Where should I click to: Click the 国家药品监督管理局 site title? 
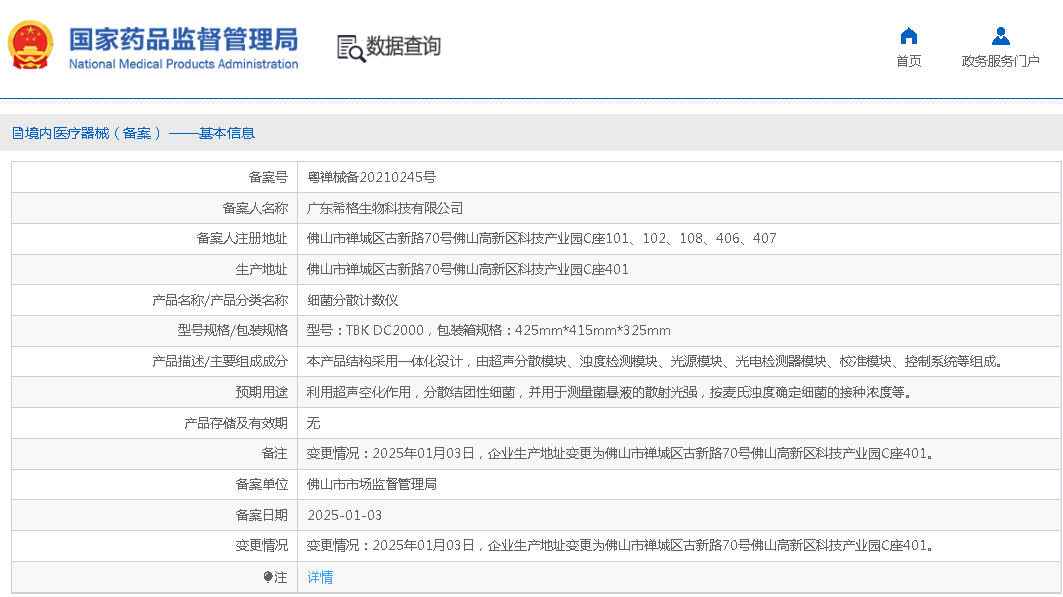pyautogui.click(x=183, y=39)
